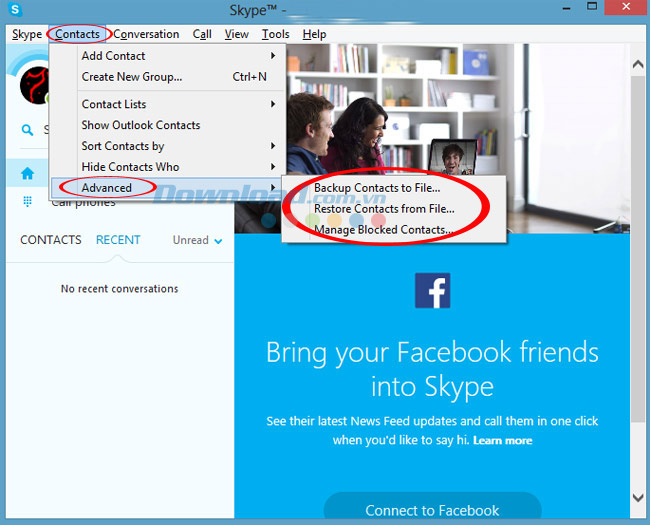Image resolution: width=650 pixels, height=525 pixels.
Task: Open the Skype menu
Action: point(27,34)
